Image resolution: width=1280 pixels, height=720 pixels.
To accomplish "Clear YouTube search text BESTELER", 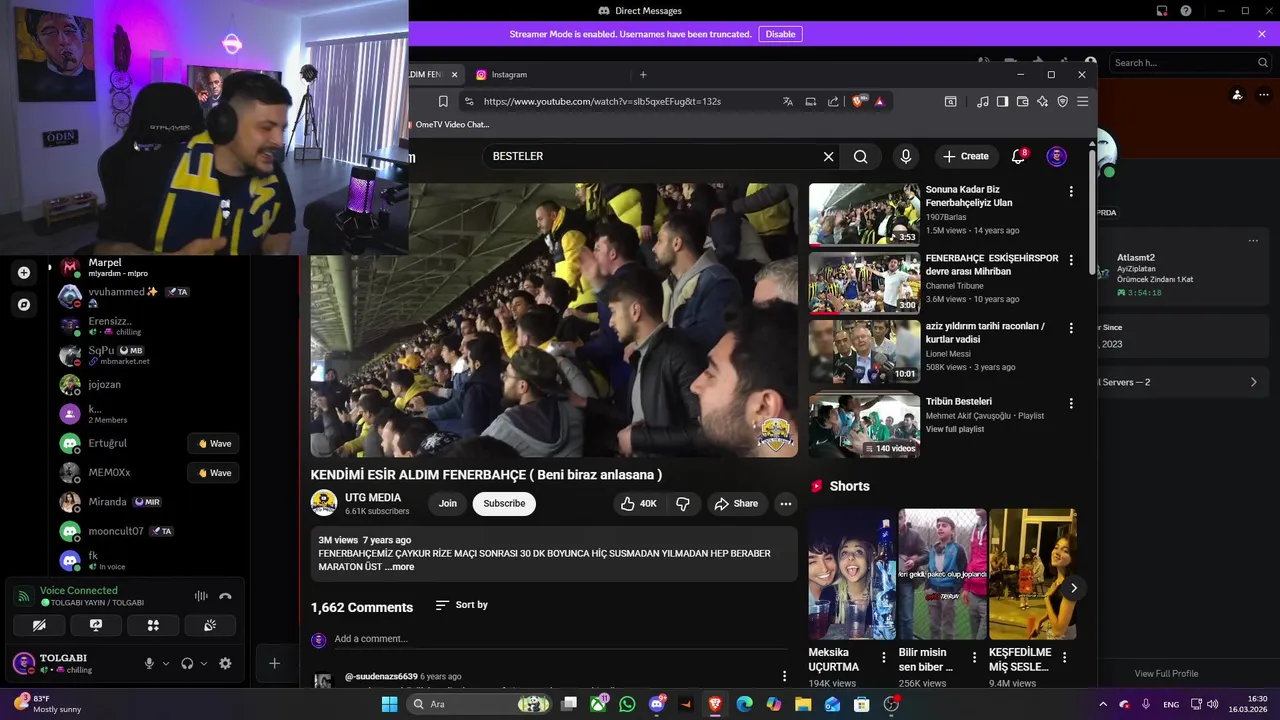I will [828, 156].
